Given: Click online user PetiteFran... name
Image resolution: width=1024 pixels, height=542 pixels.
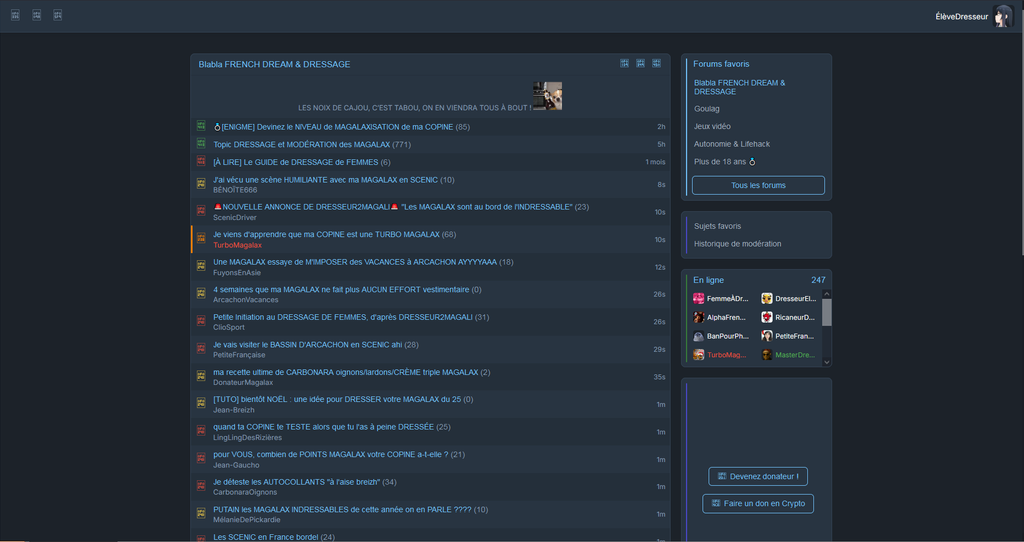Looking at the screenshot, I should (x=795, y=336).
